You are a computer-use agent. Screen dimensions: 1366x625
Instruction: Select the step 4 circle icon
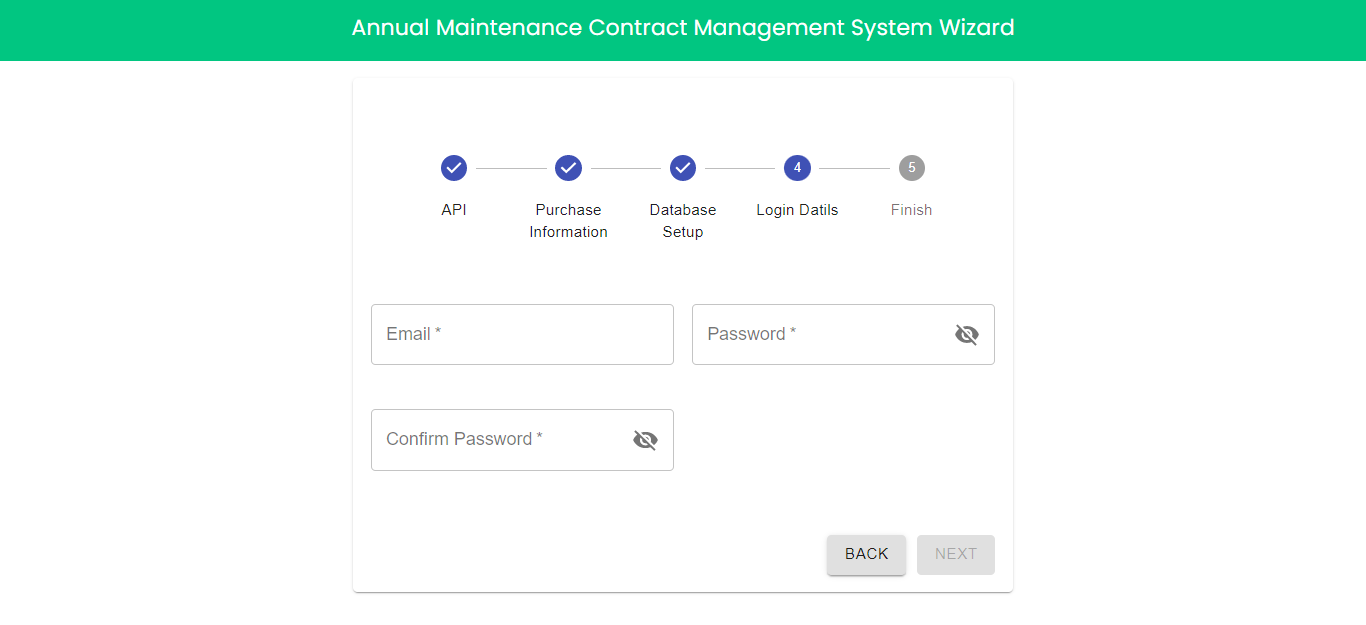(797, 168)
